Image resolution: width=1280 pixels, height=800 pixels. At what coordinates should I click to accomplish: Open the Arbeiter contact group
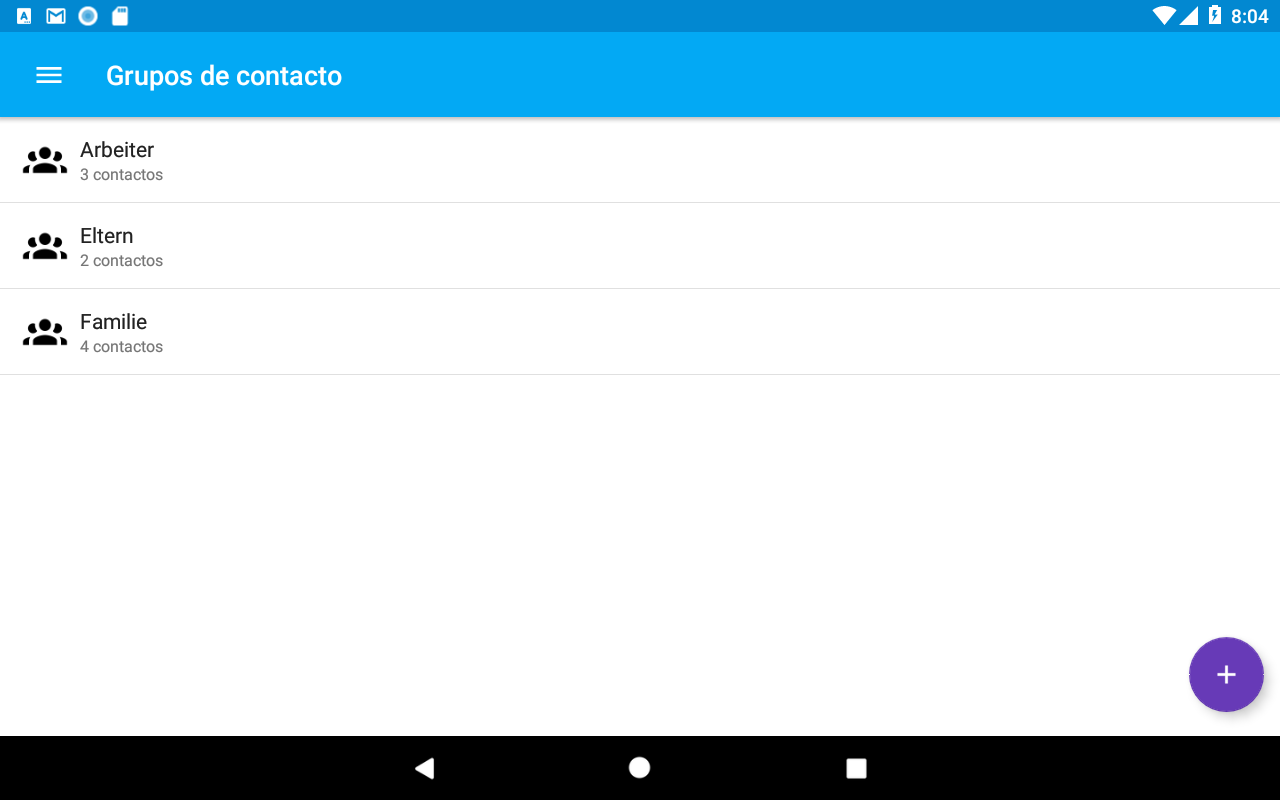640,161
